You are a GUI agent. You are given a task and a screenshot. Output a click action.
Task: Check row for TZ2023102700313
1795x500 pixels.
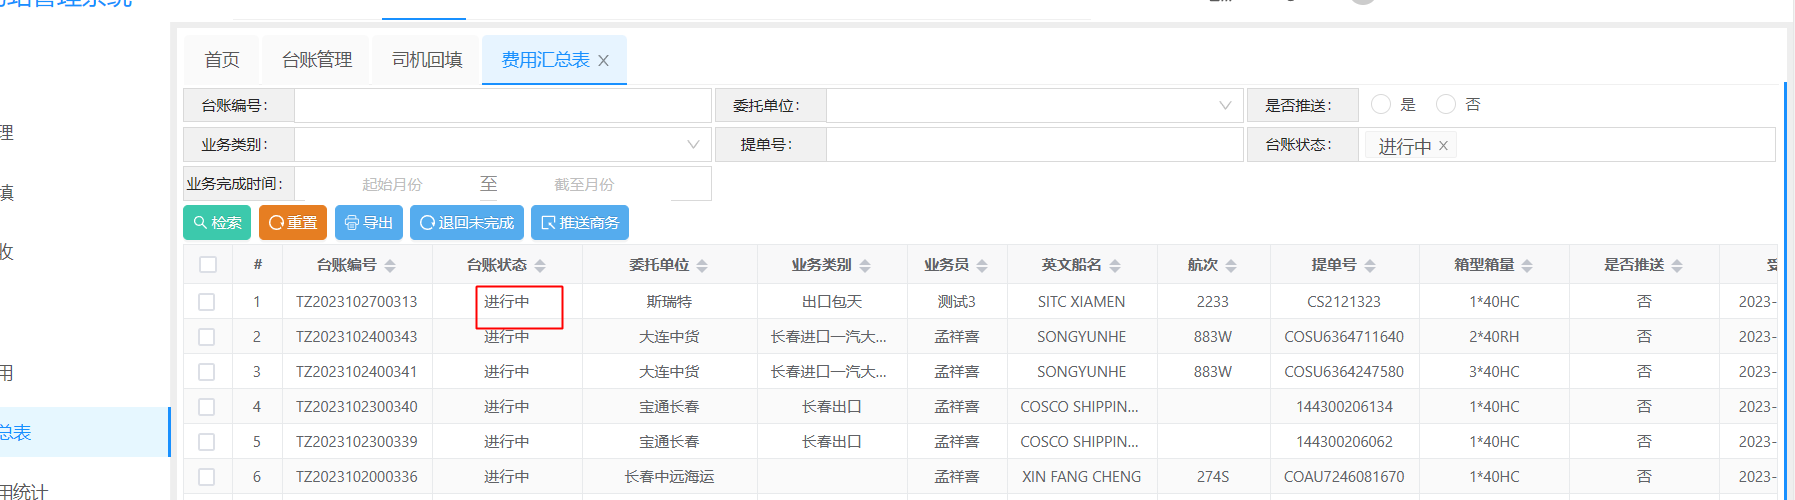[x=207, y=302]
